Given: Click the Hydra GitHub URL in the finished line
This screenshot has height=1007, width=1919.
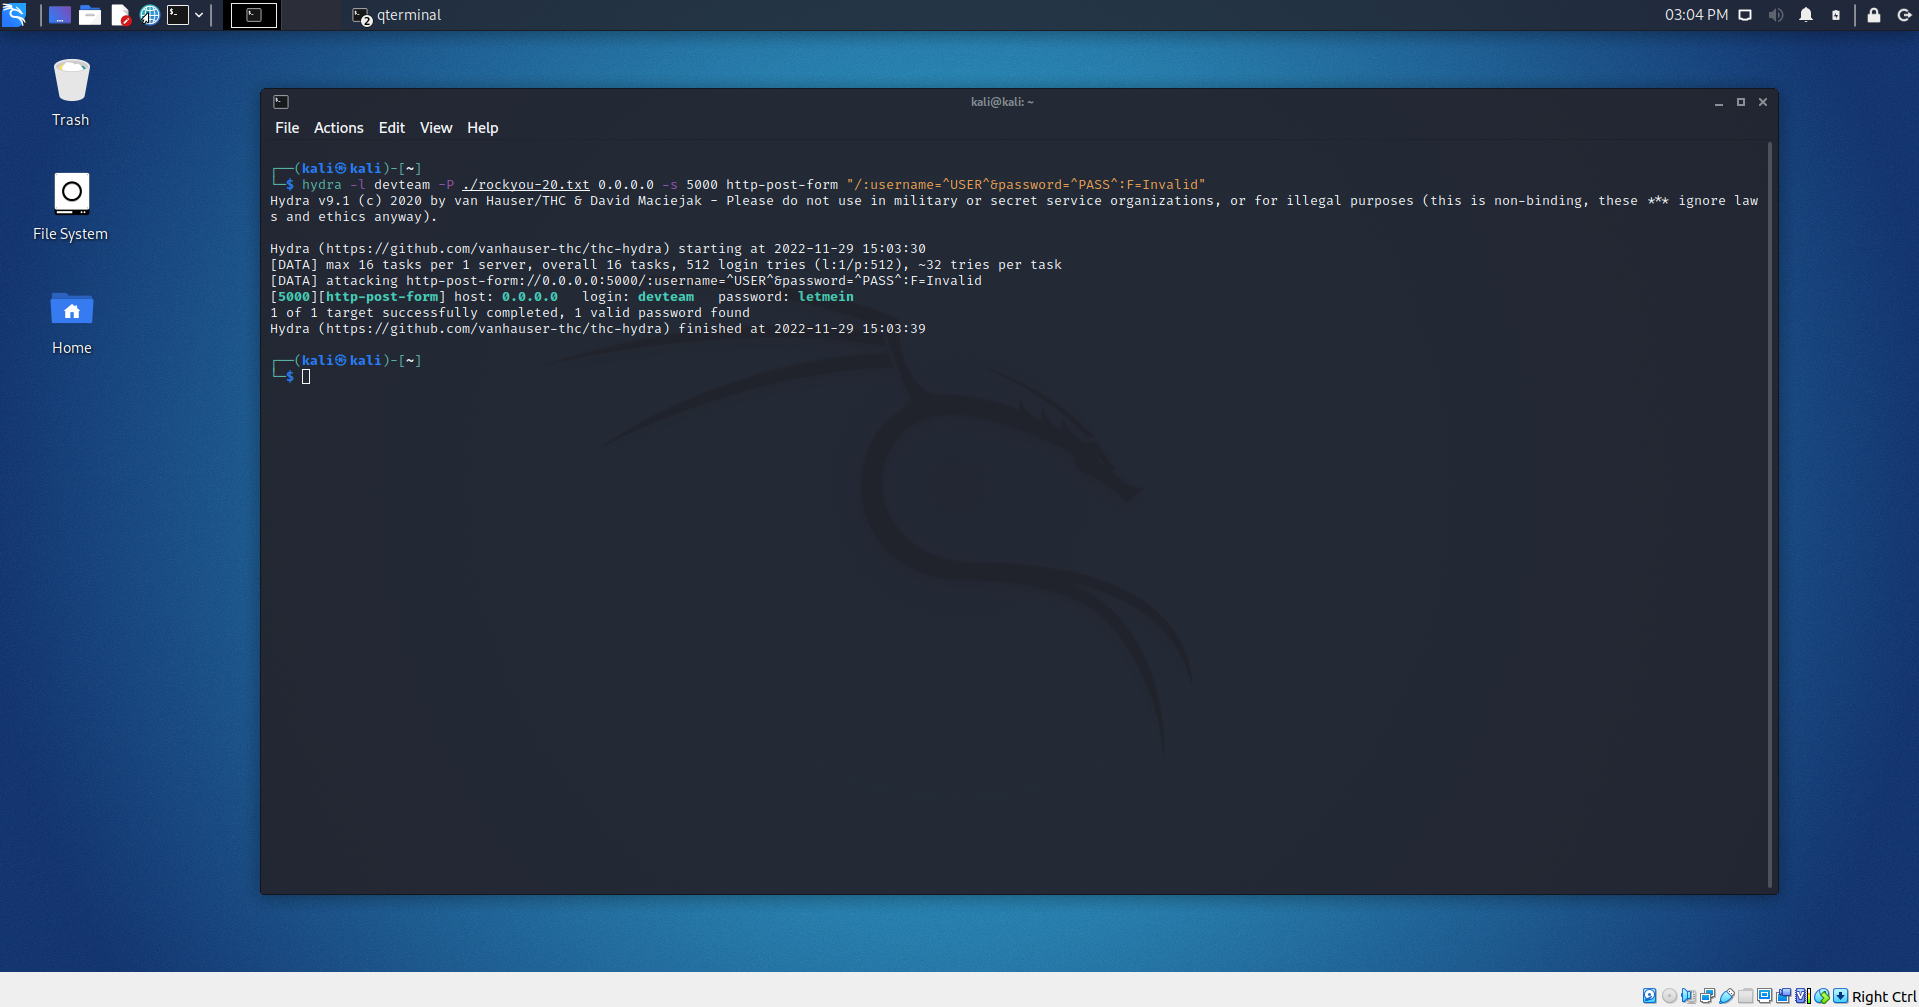Looking at the screenshot, I should 494,329.
